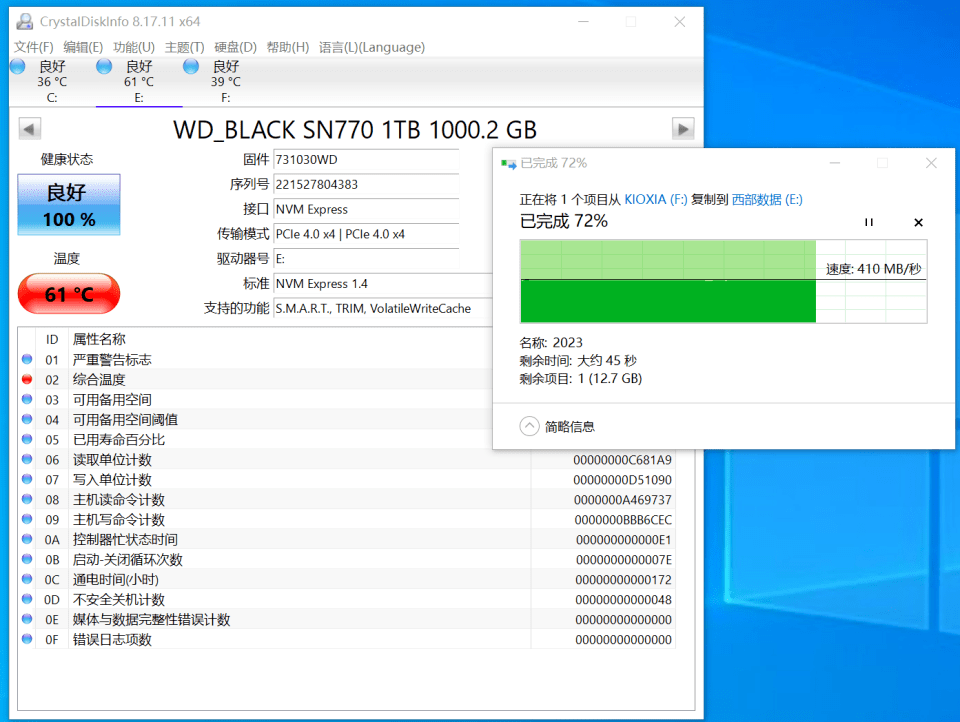
Task: Click status dot for 07 写入单位计数
Action: (27, 479)
